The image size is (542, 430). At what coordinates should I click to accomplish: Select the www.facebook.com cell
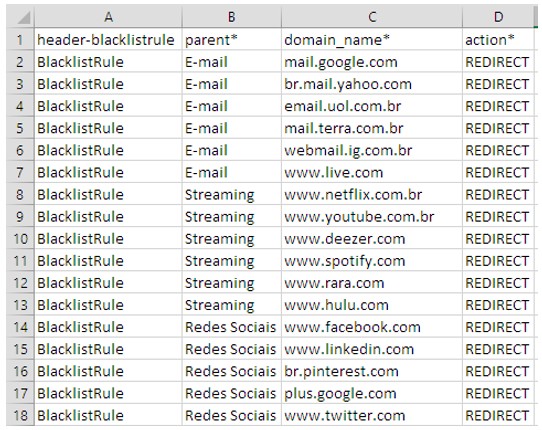(372, 327)
